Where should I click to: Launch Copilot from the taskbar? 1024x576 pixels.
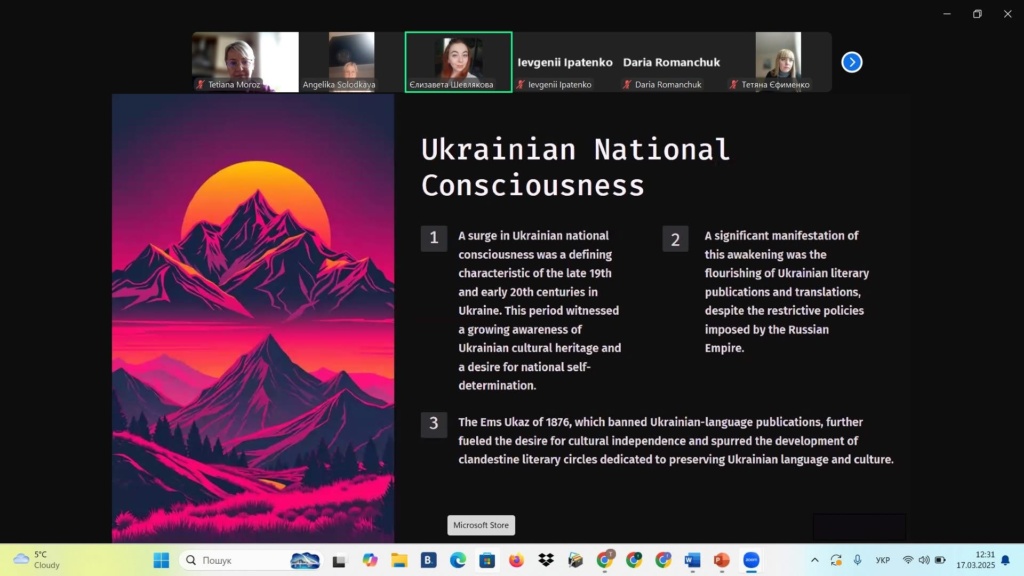click(370, 560)
